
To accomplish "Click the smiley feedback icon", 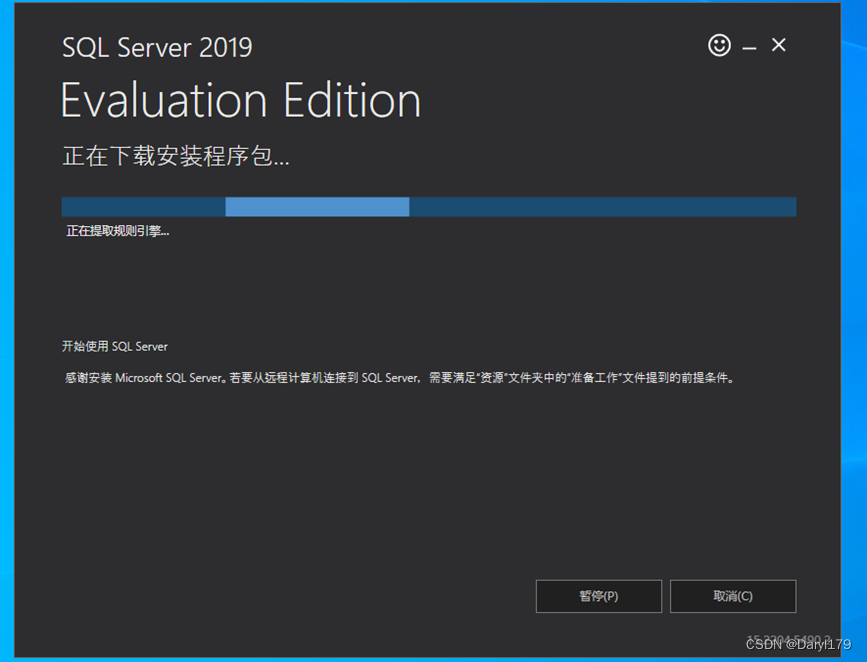I will (x=719, y=45).
